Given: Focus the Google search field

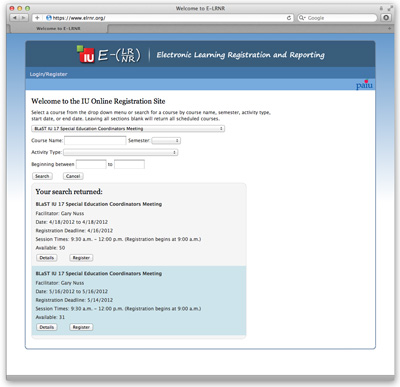Looking at the screenshot, I should coord(337,18).
